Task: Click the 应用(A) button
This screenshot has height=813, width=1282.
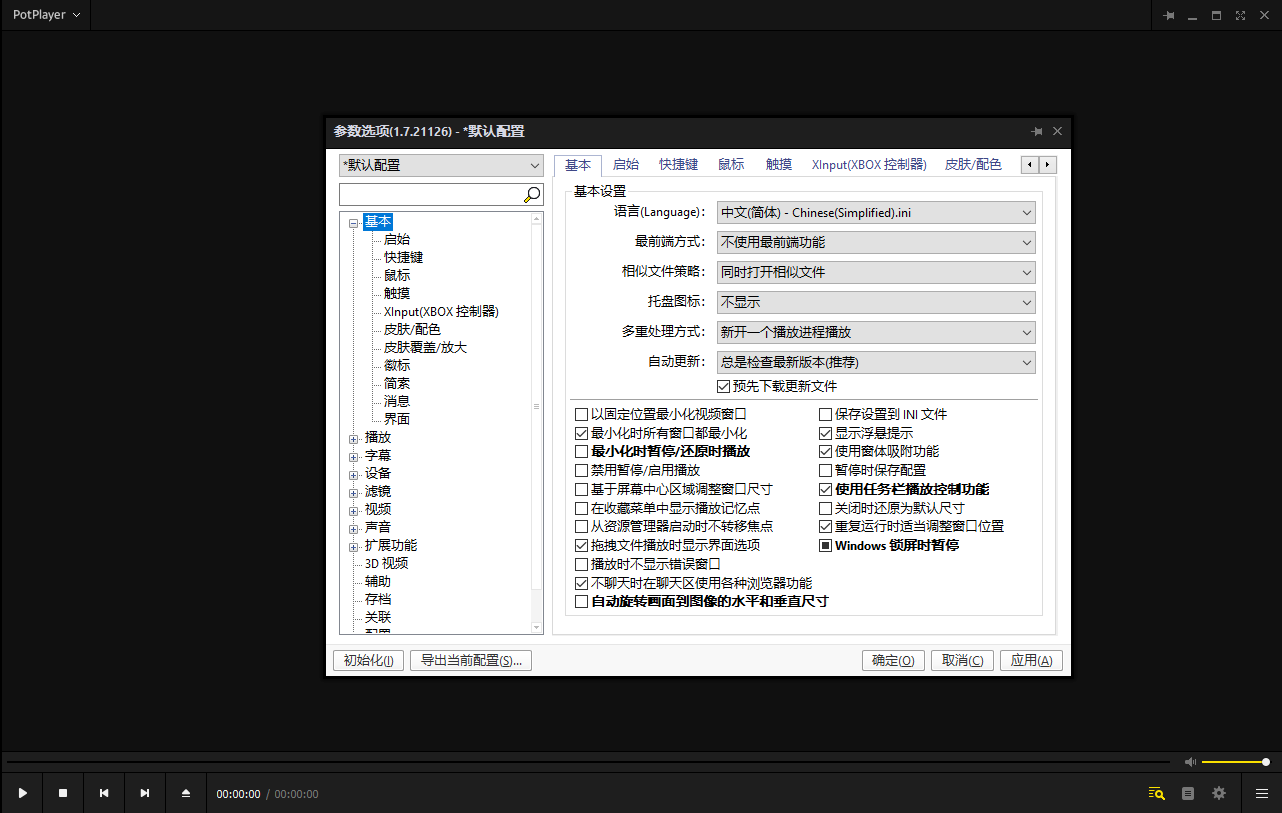Action: (1031, 660)
